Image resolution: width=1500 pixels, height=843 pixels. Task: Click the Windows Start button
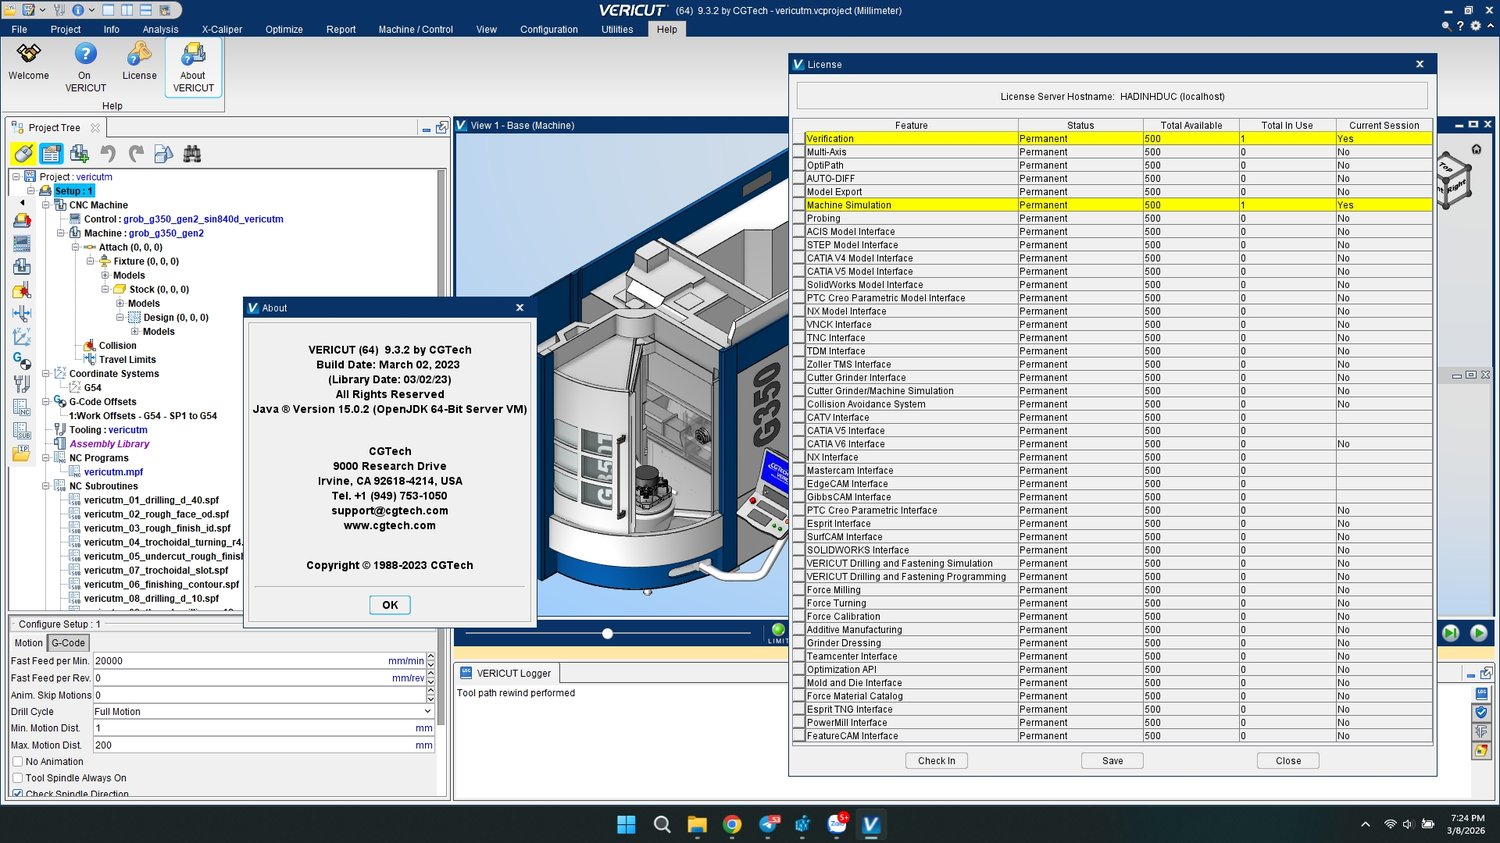626,824
